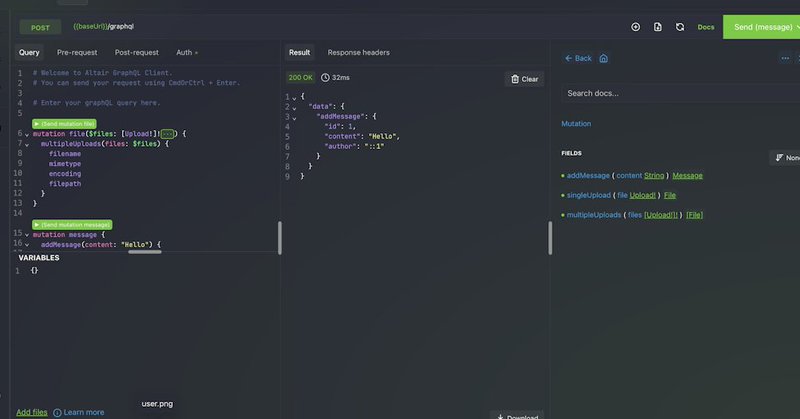Open the singleUpload field docs
This screenshot has width=800, height=419.
589,195
